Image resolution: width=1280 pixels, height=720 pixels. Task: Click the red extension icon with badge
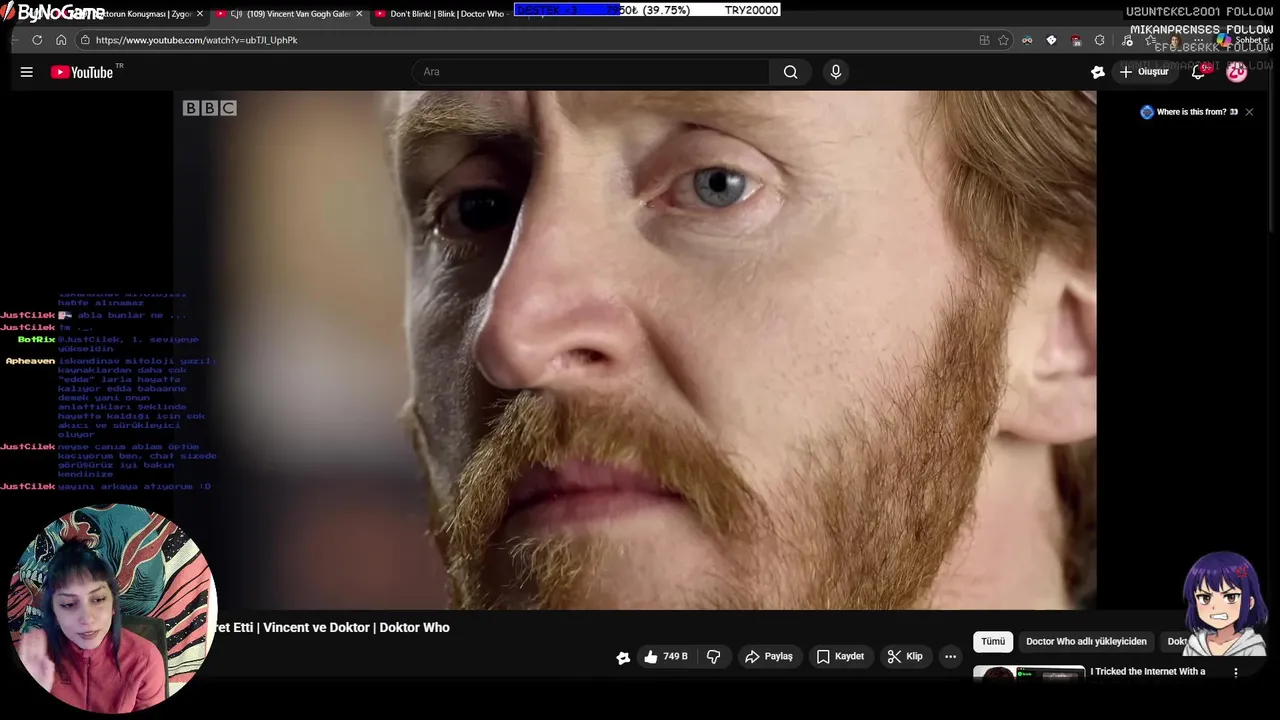[x=1076, y=40]
